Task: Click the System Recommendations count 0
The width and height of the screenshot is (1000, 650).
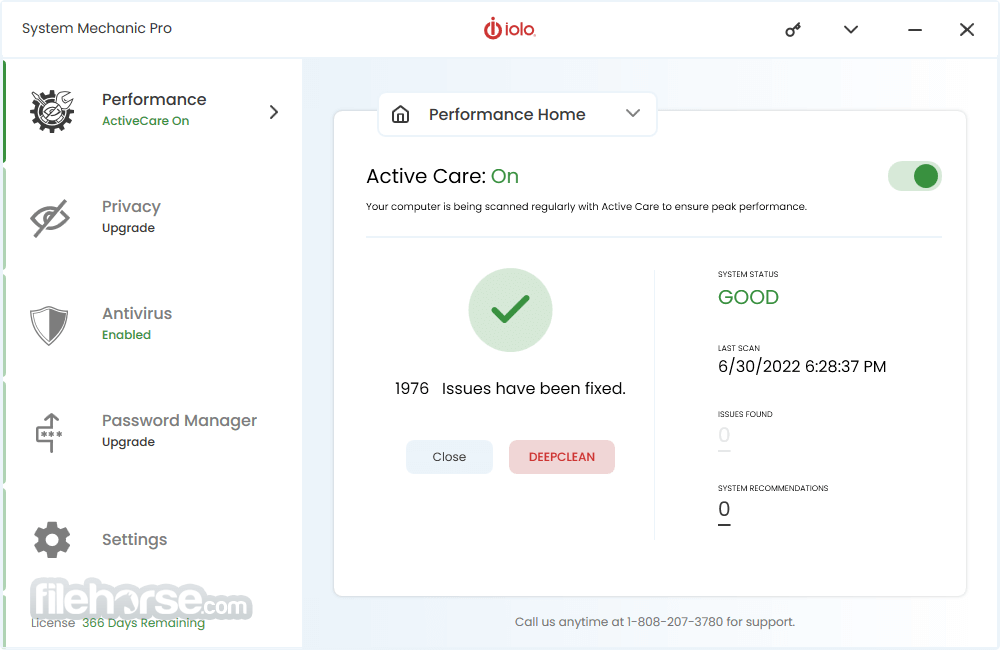Action: [724, 509]
